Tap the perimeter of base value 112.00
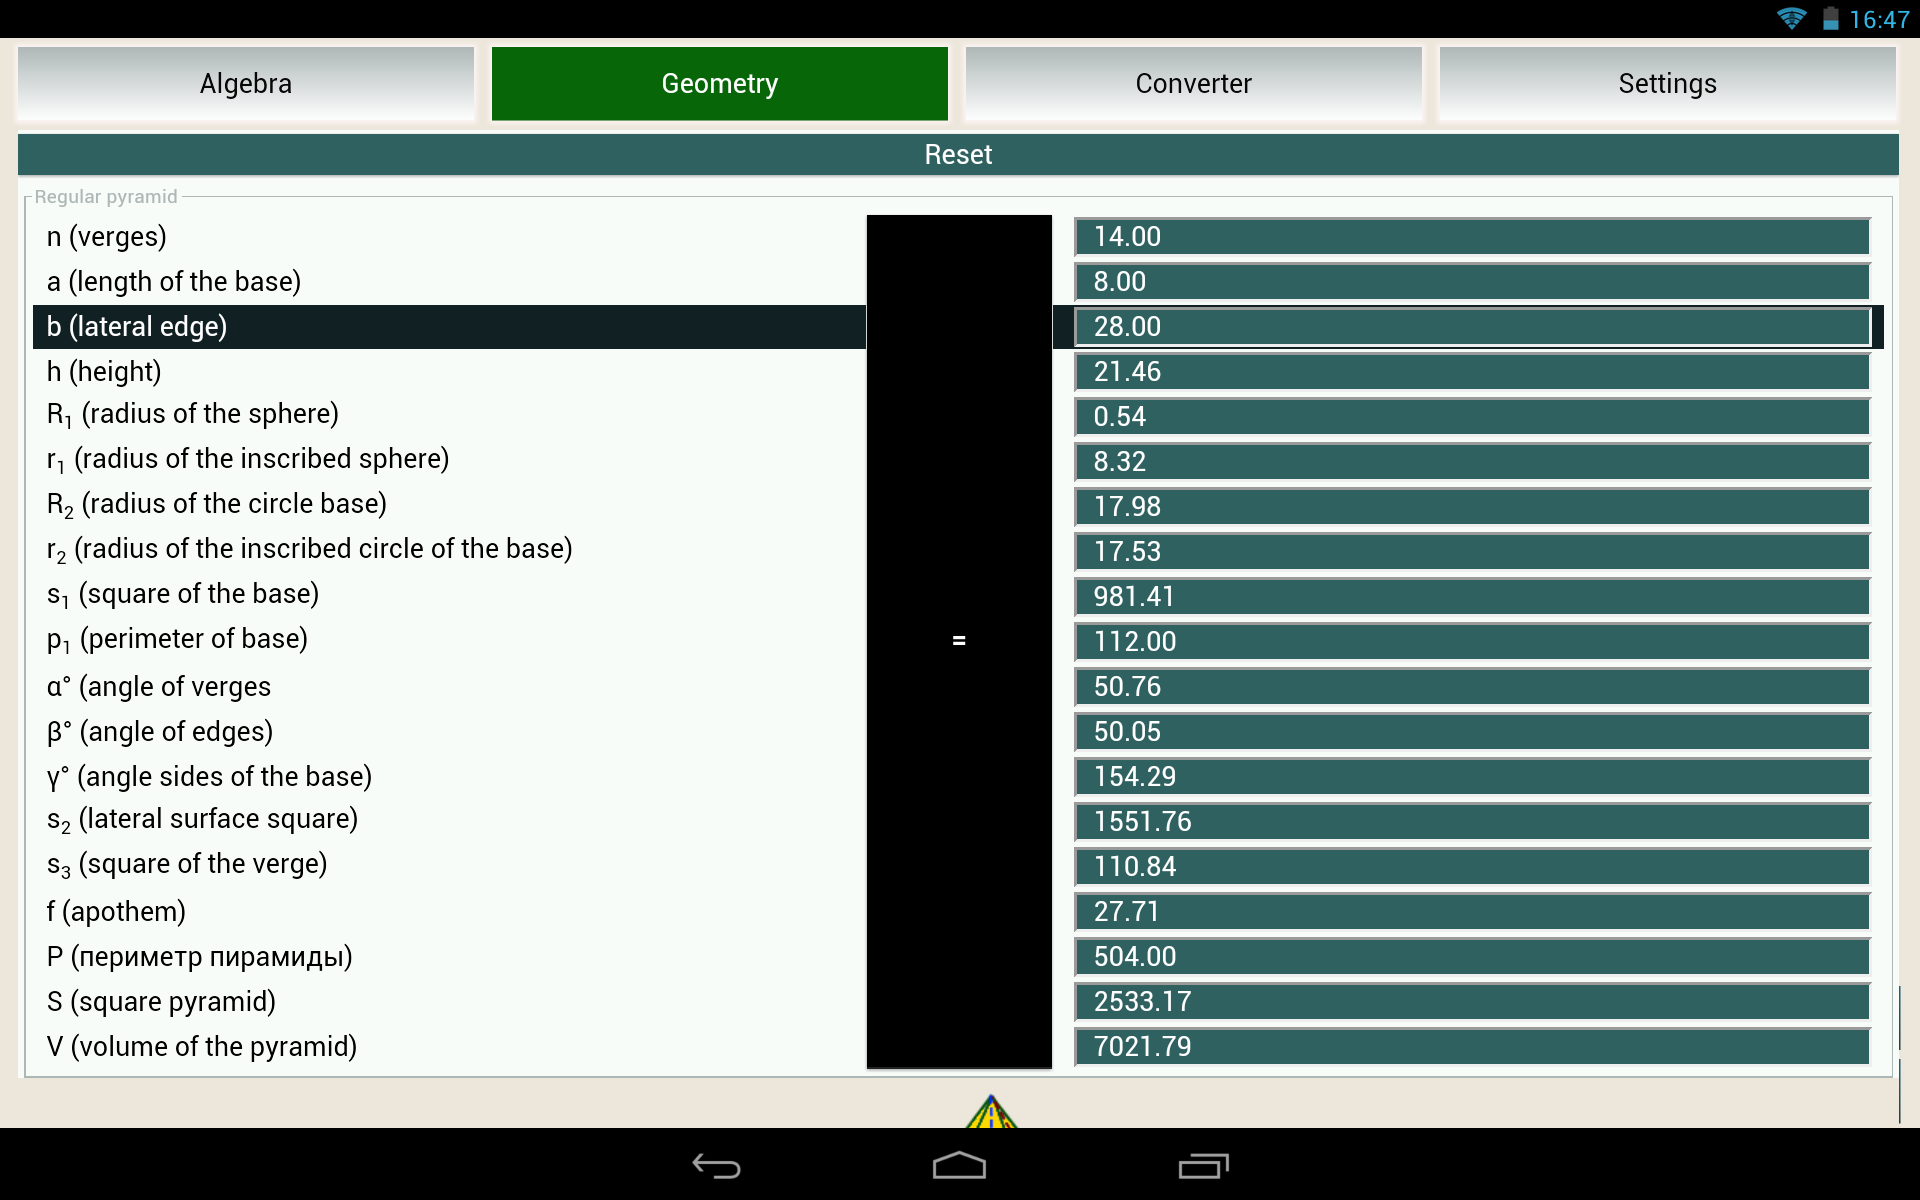The image size is (1920, 1200). coord(1471,642)
